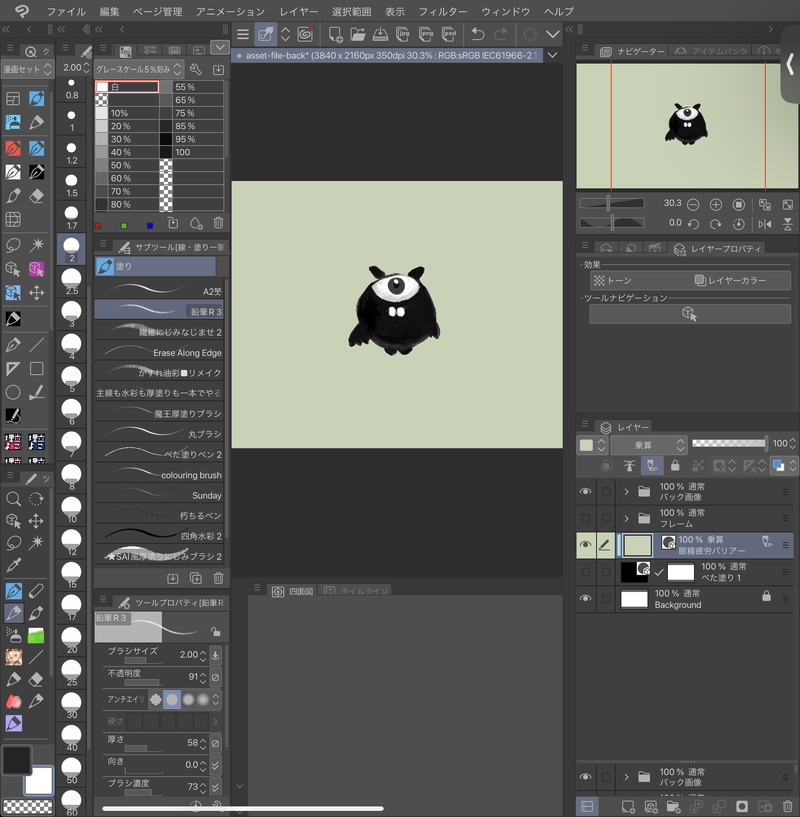Screen dimensions: 800x817
Task: Zoom out in Navigator panel
Action: point(693,205)
